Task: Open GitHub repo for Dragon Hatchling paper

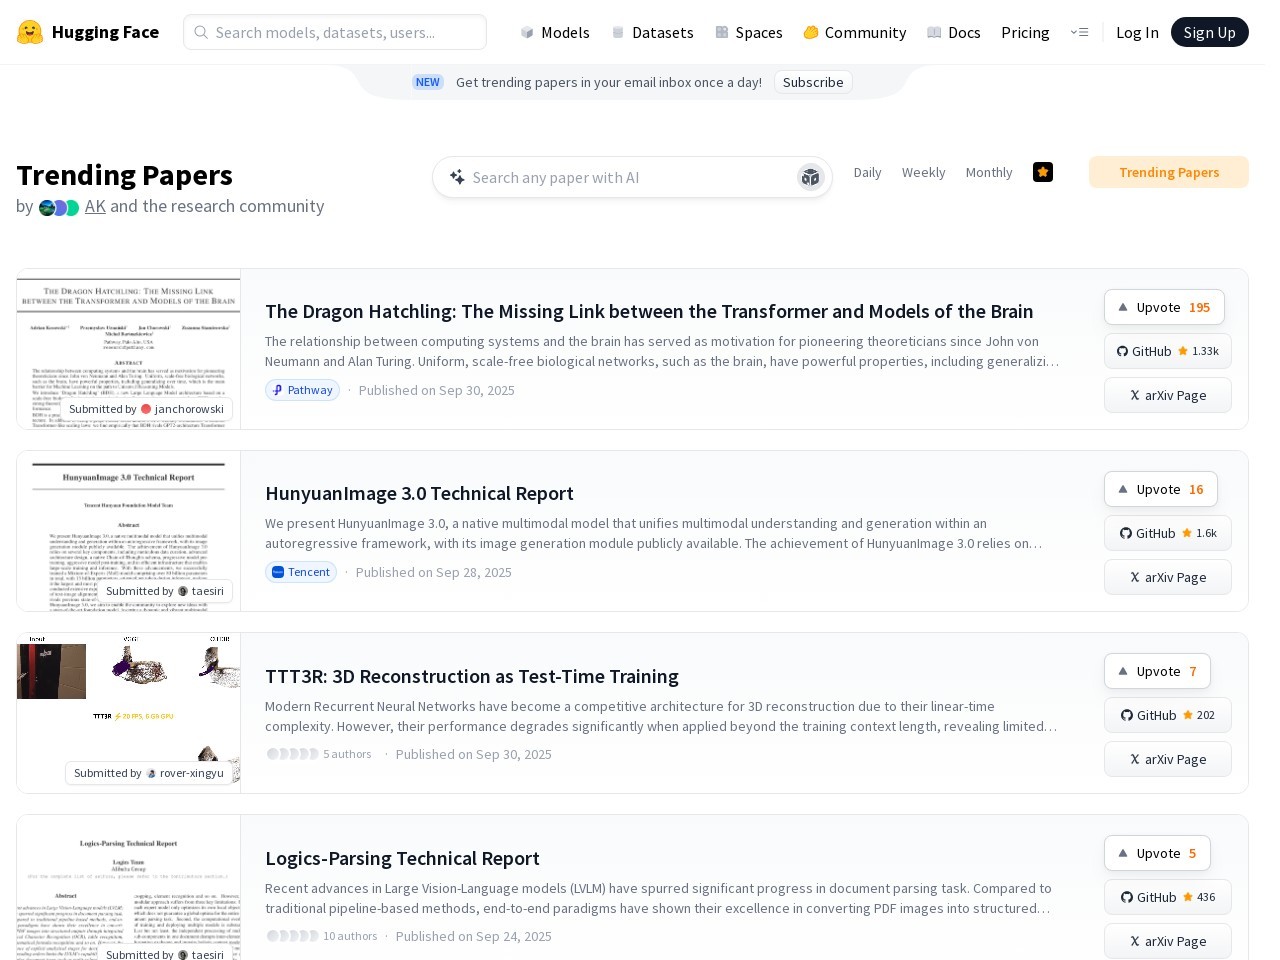Action: click(1167, 351)
